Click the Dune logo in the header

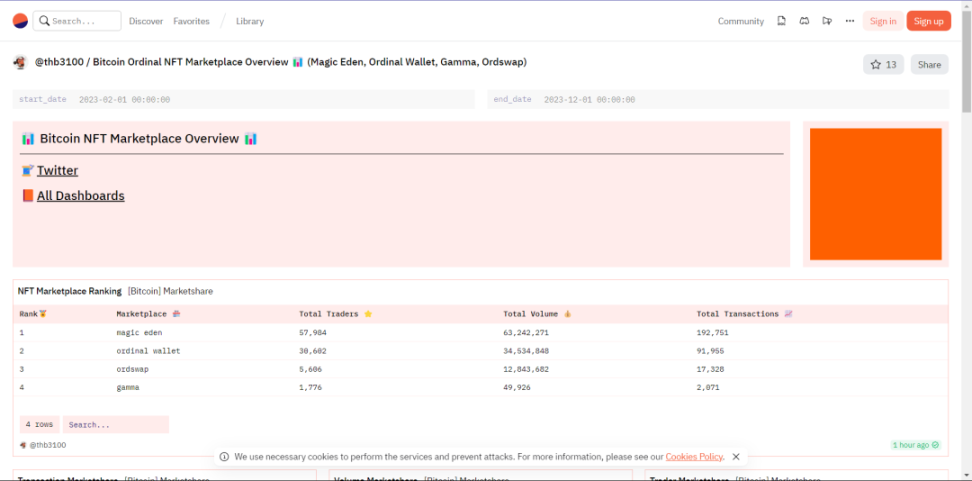pyautogui.click(x=20, y=21)
